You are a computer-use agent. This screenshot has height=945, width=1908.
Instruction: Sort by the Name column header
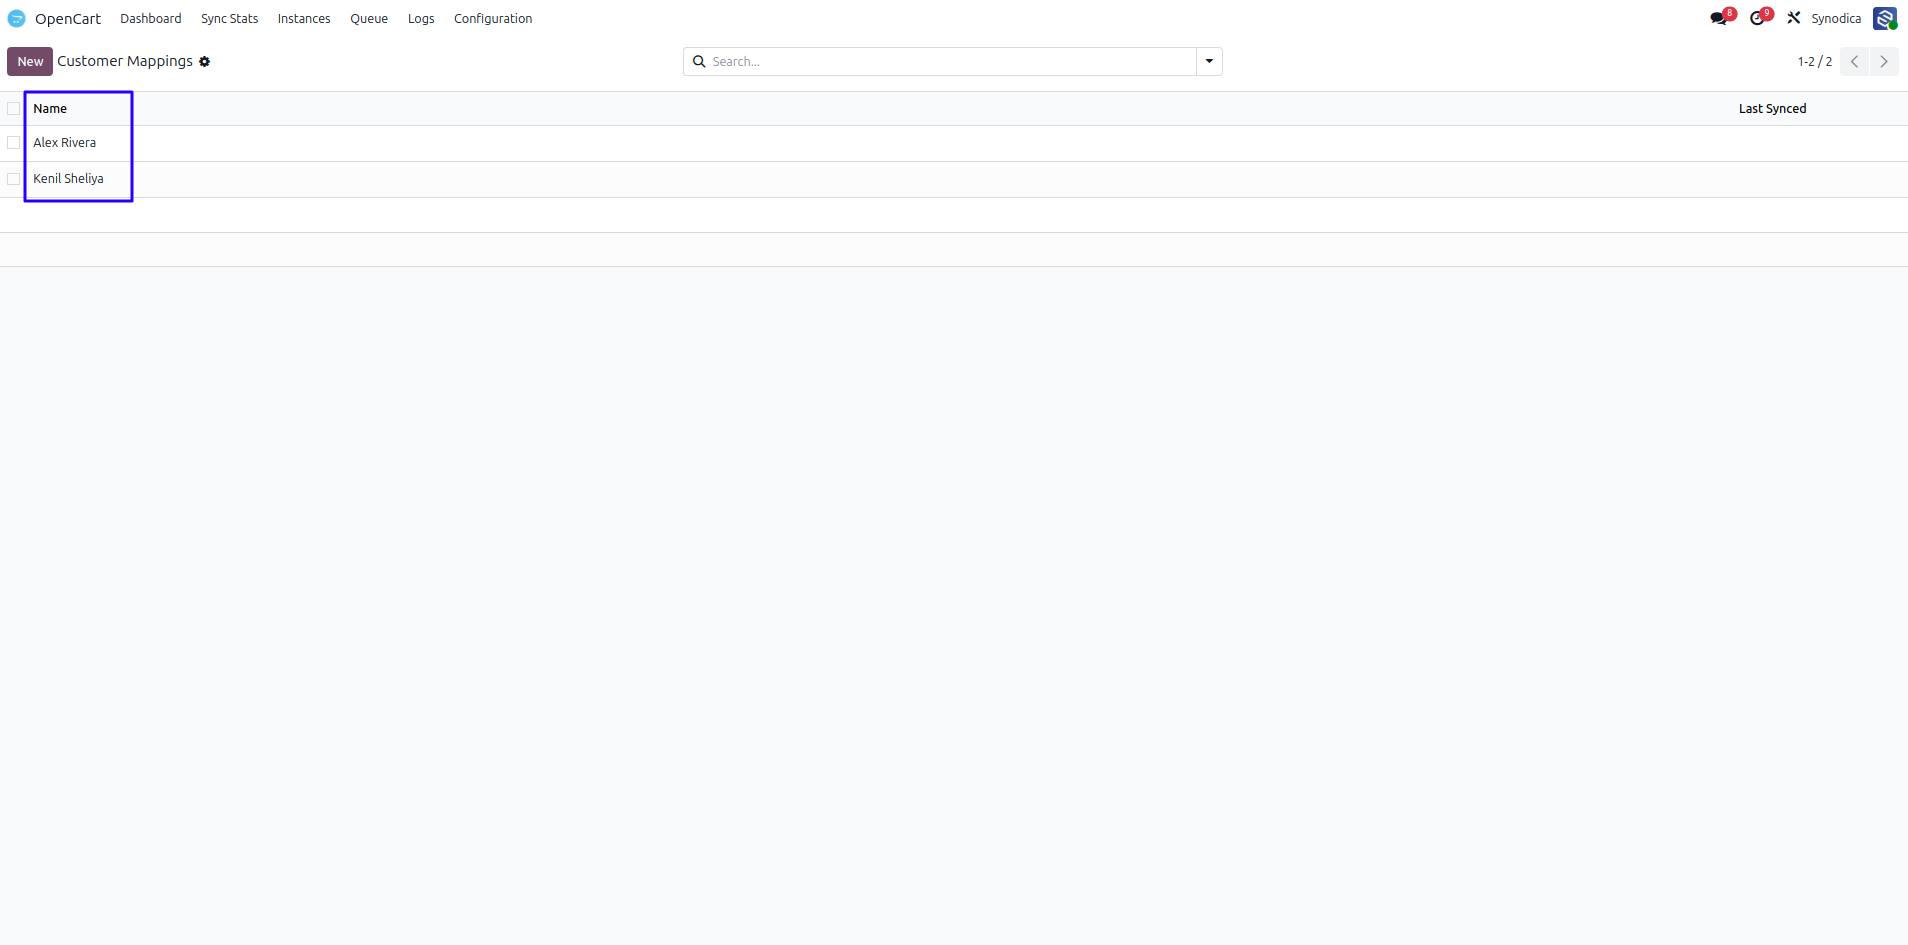[50, 109]
